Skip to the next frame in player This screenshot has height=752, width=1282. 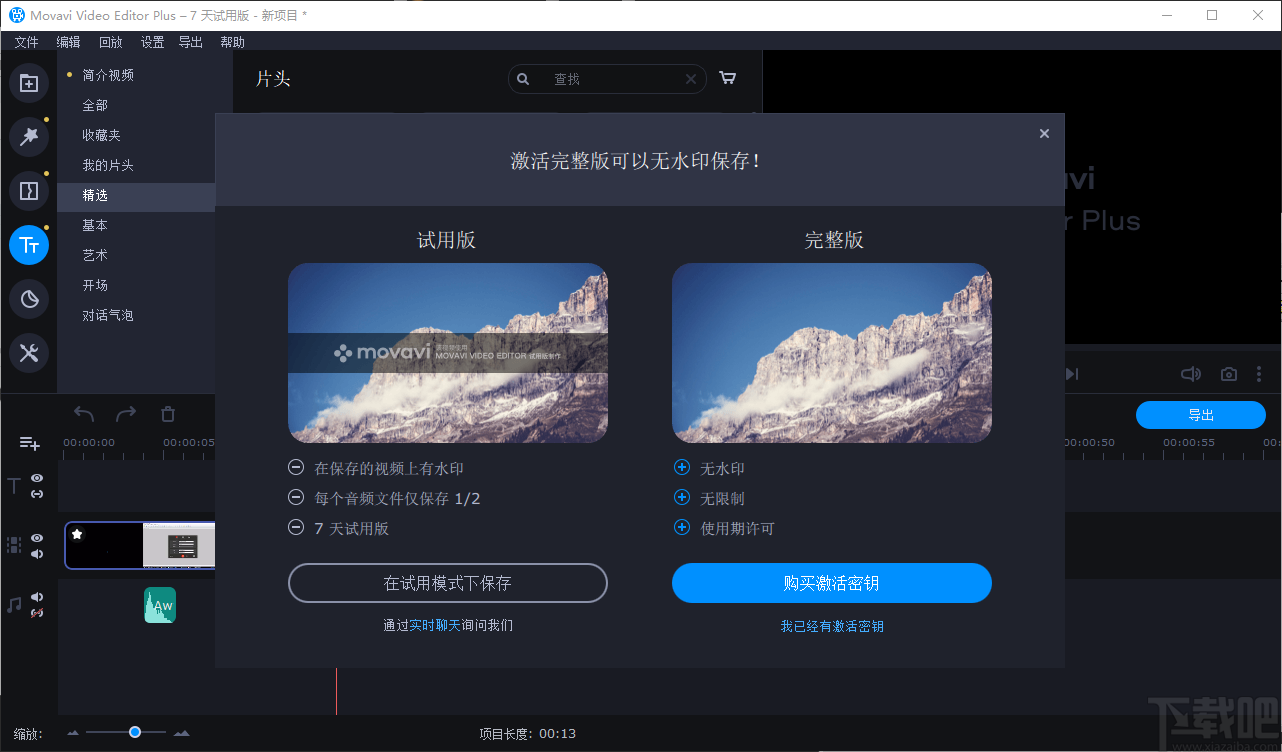pos(1071,374)
